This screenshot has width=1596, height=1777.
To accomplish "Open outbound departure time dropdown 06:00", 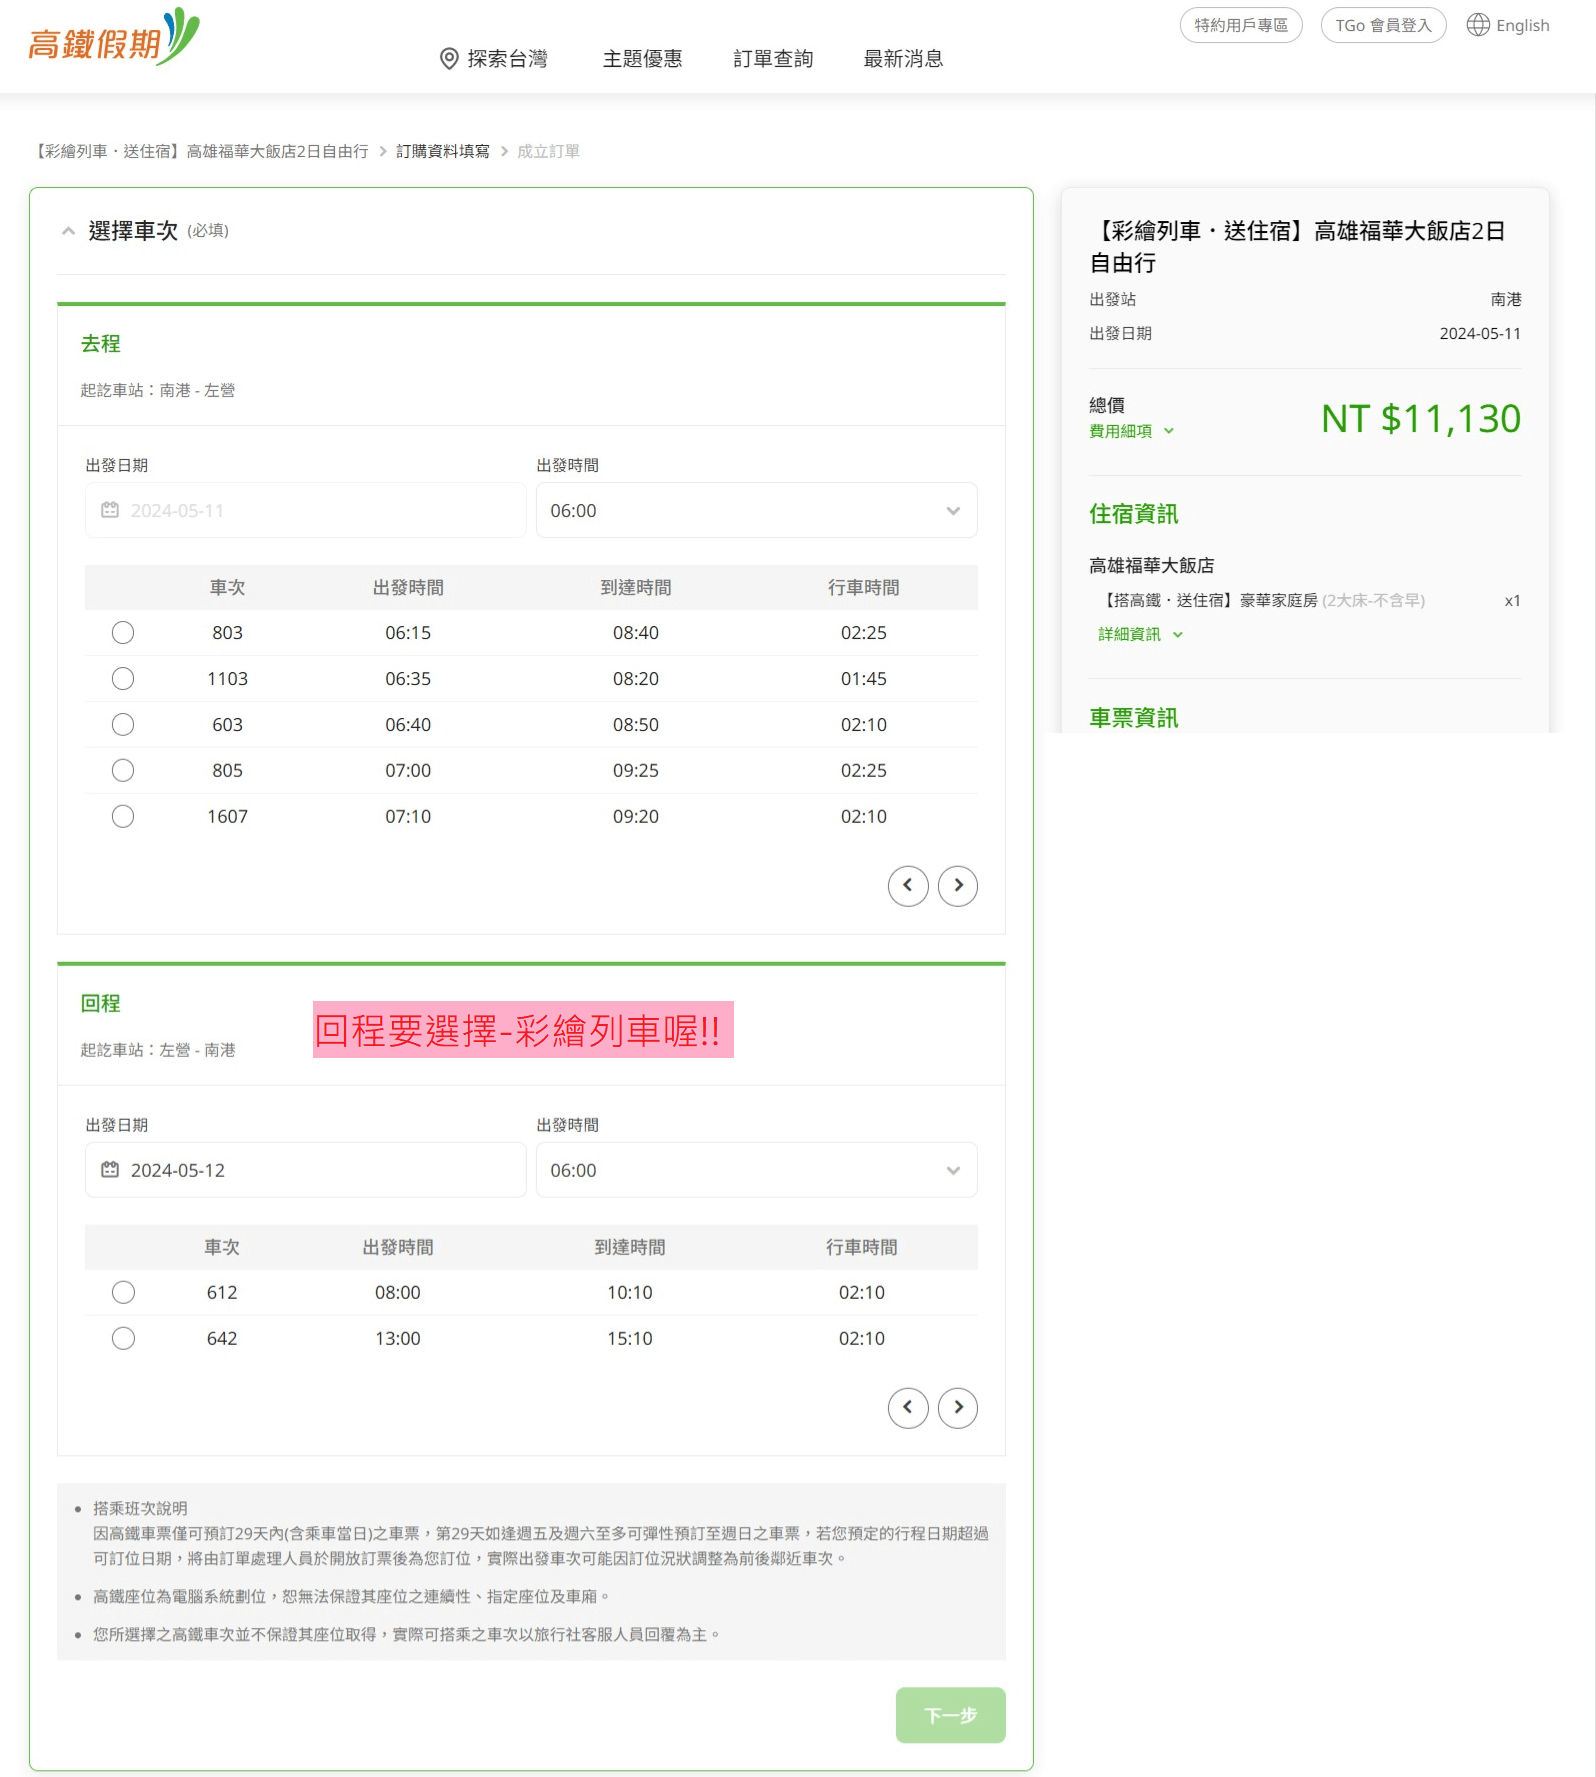I will pos(756,510).
